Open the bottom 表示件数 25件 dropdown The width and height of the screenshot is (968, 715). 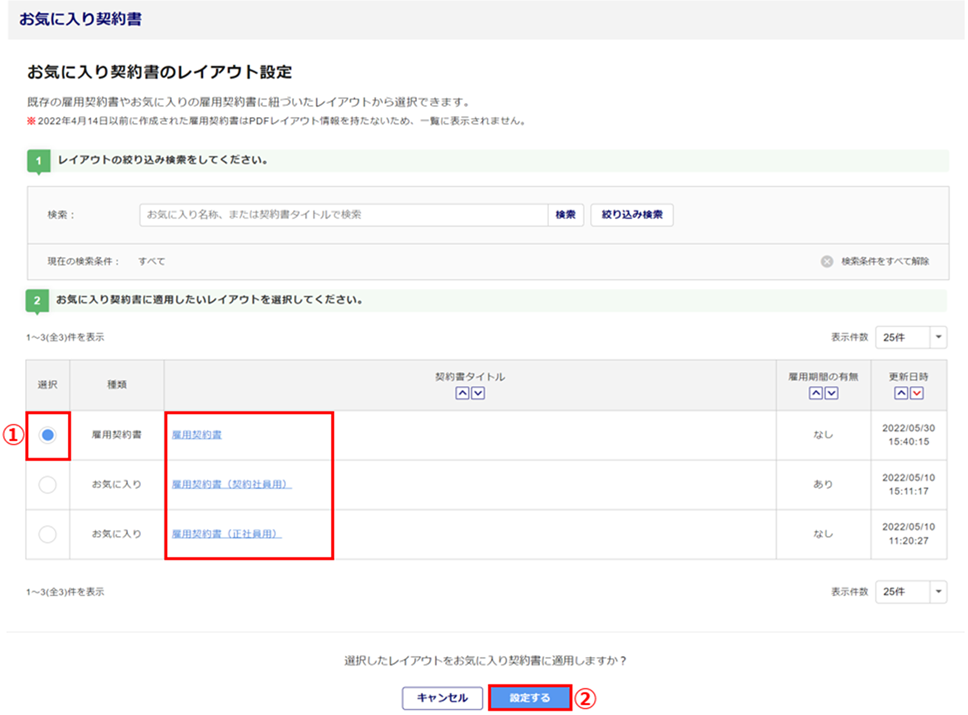(x=910, y=592)
